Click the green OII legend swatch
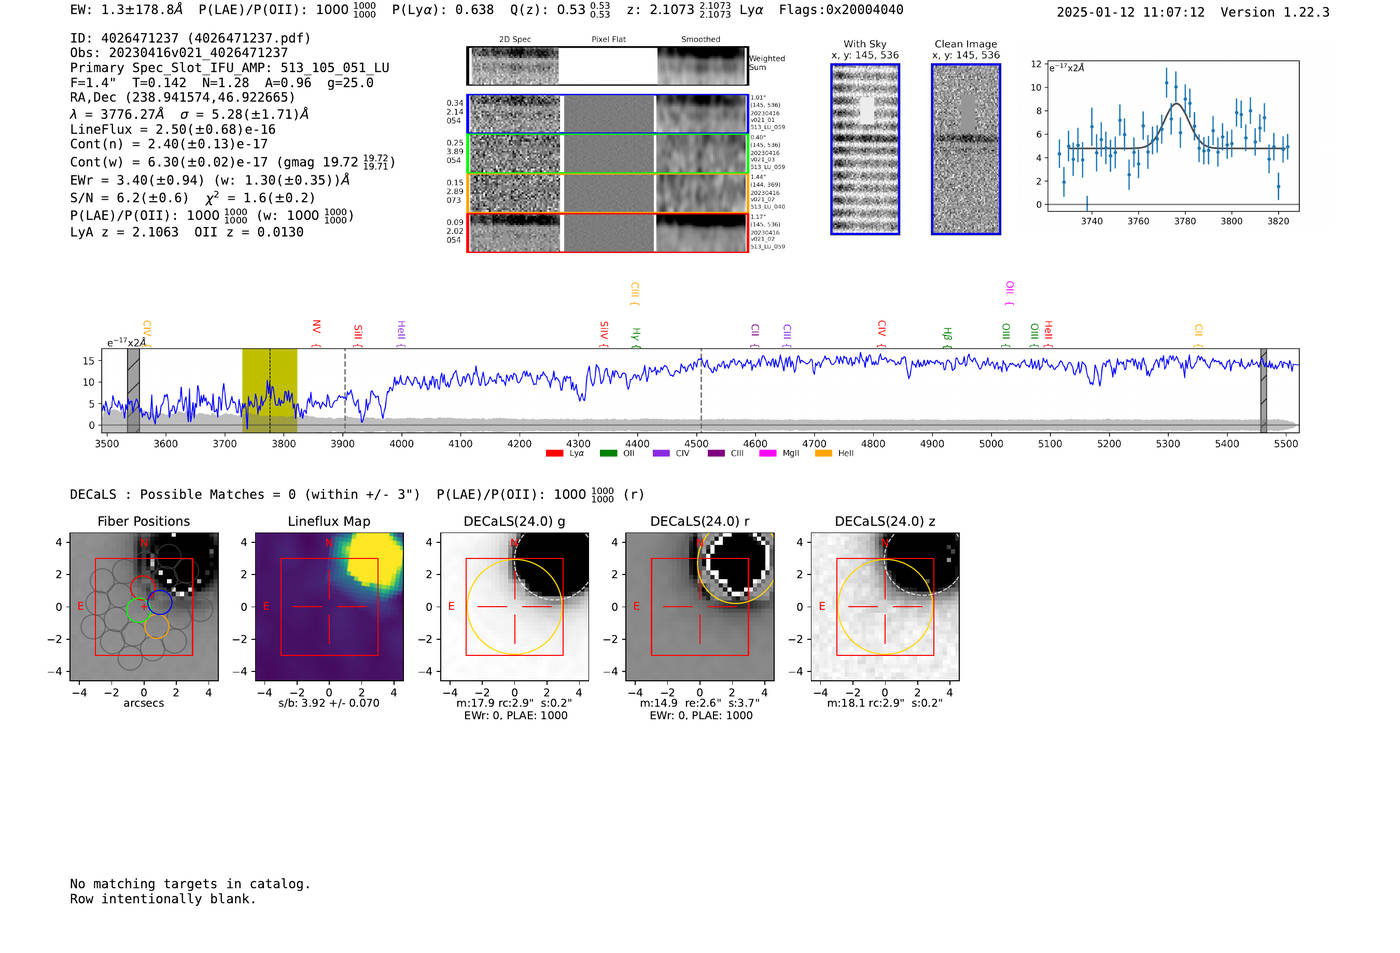Viewport: 1400px width, 953px height. click(x=608, y=454)
